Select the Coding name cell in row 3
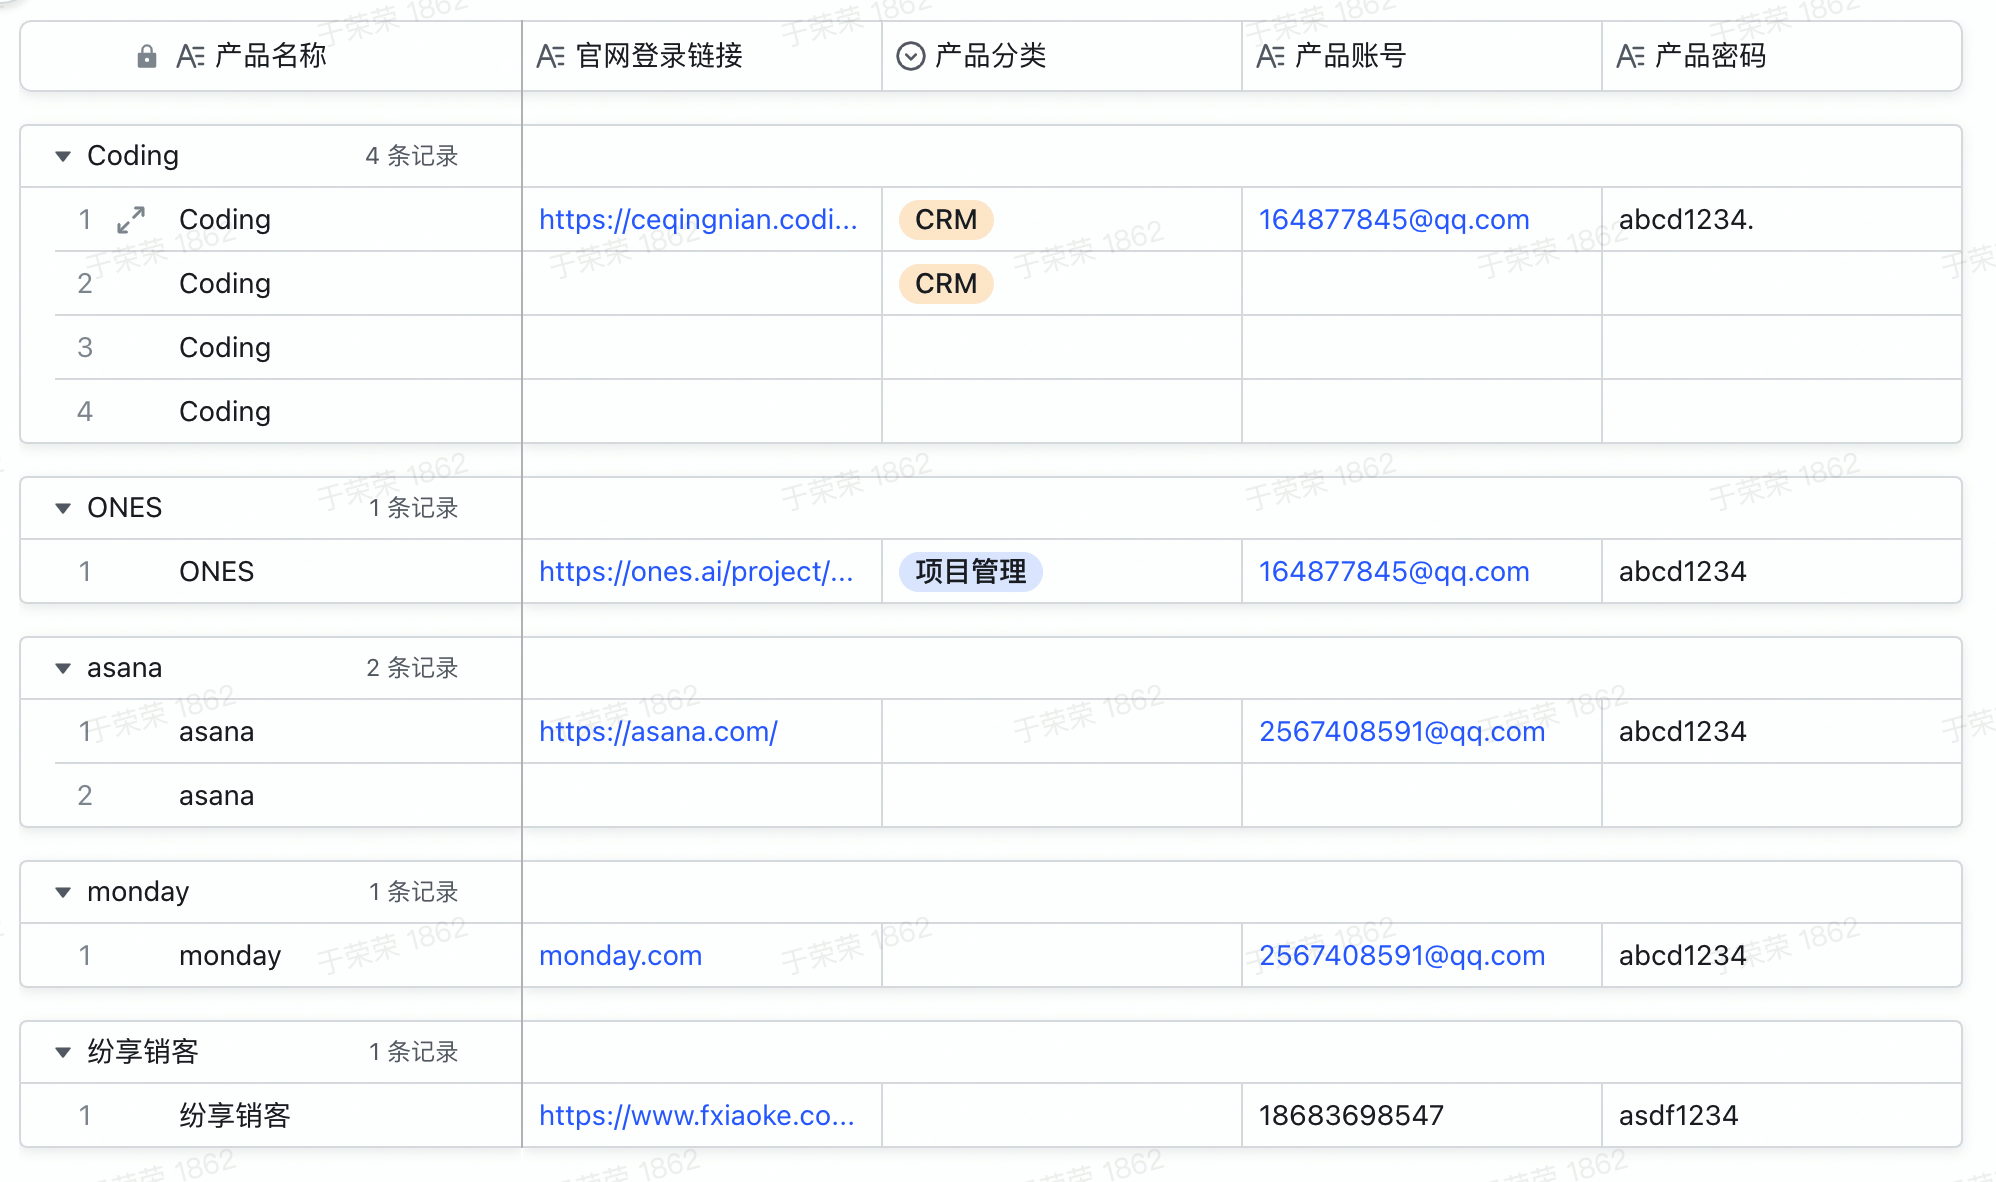Viewport: 1996px width, 1182px height. (x=288, y=347)
